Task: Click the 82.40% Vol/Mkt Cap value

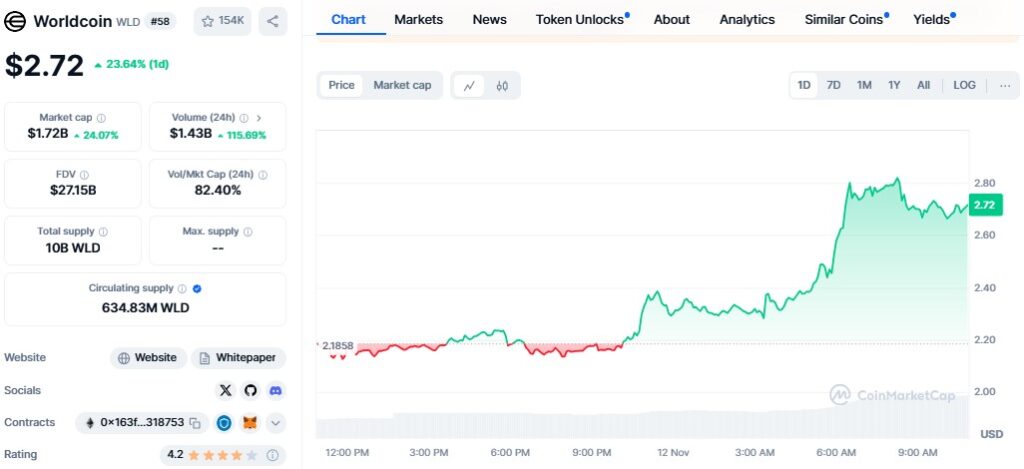Action: coord(217,191)
